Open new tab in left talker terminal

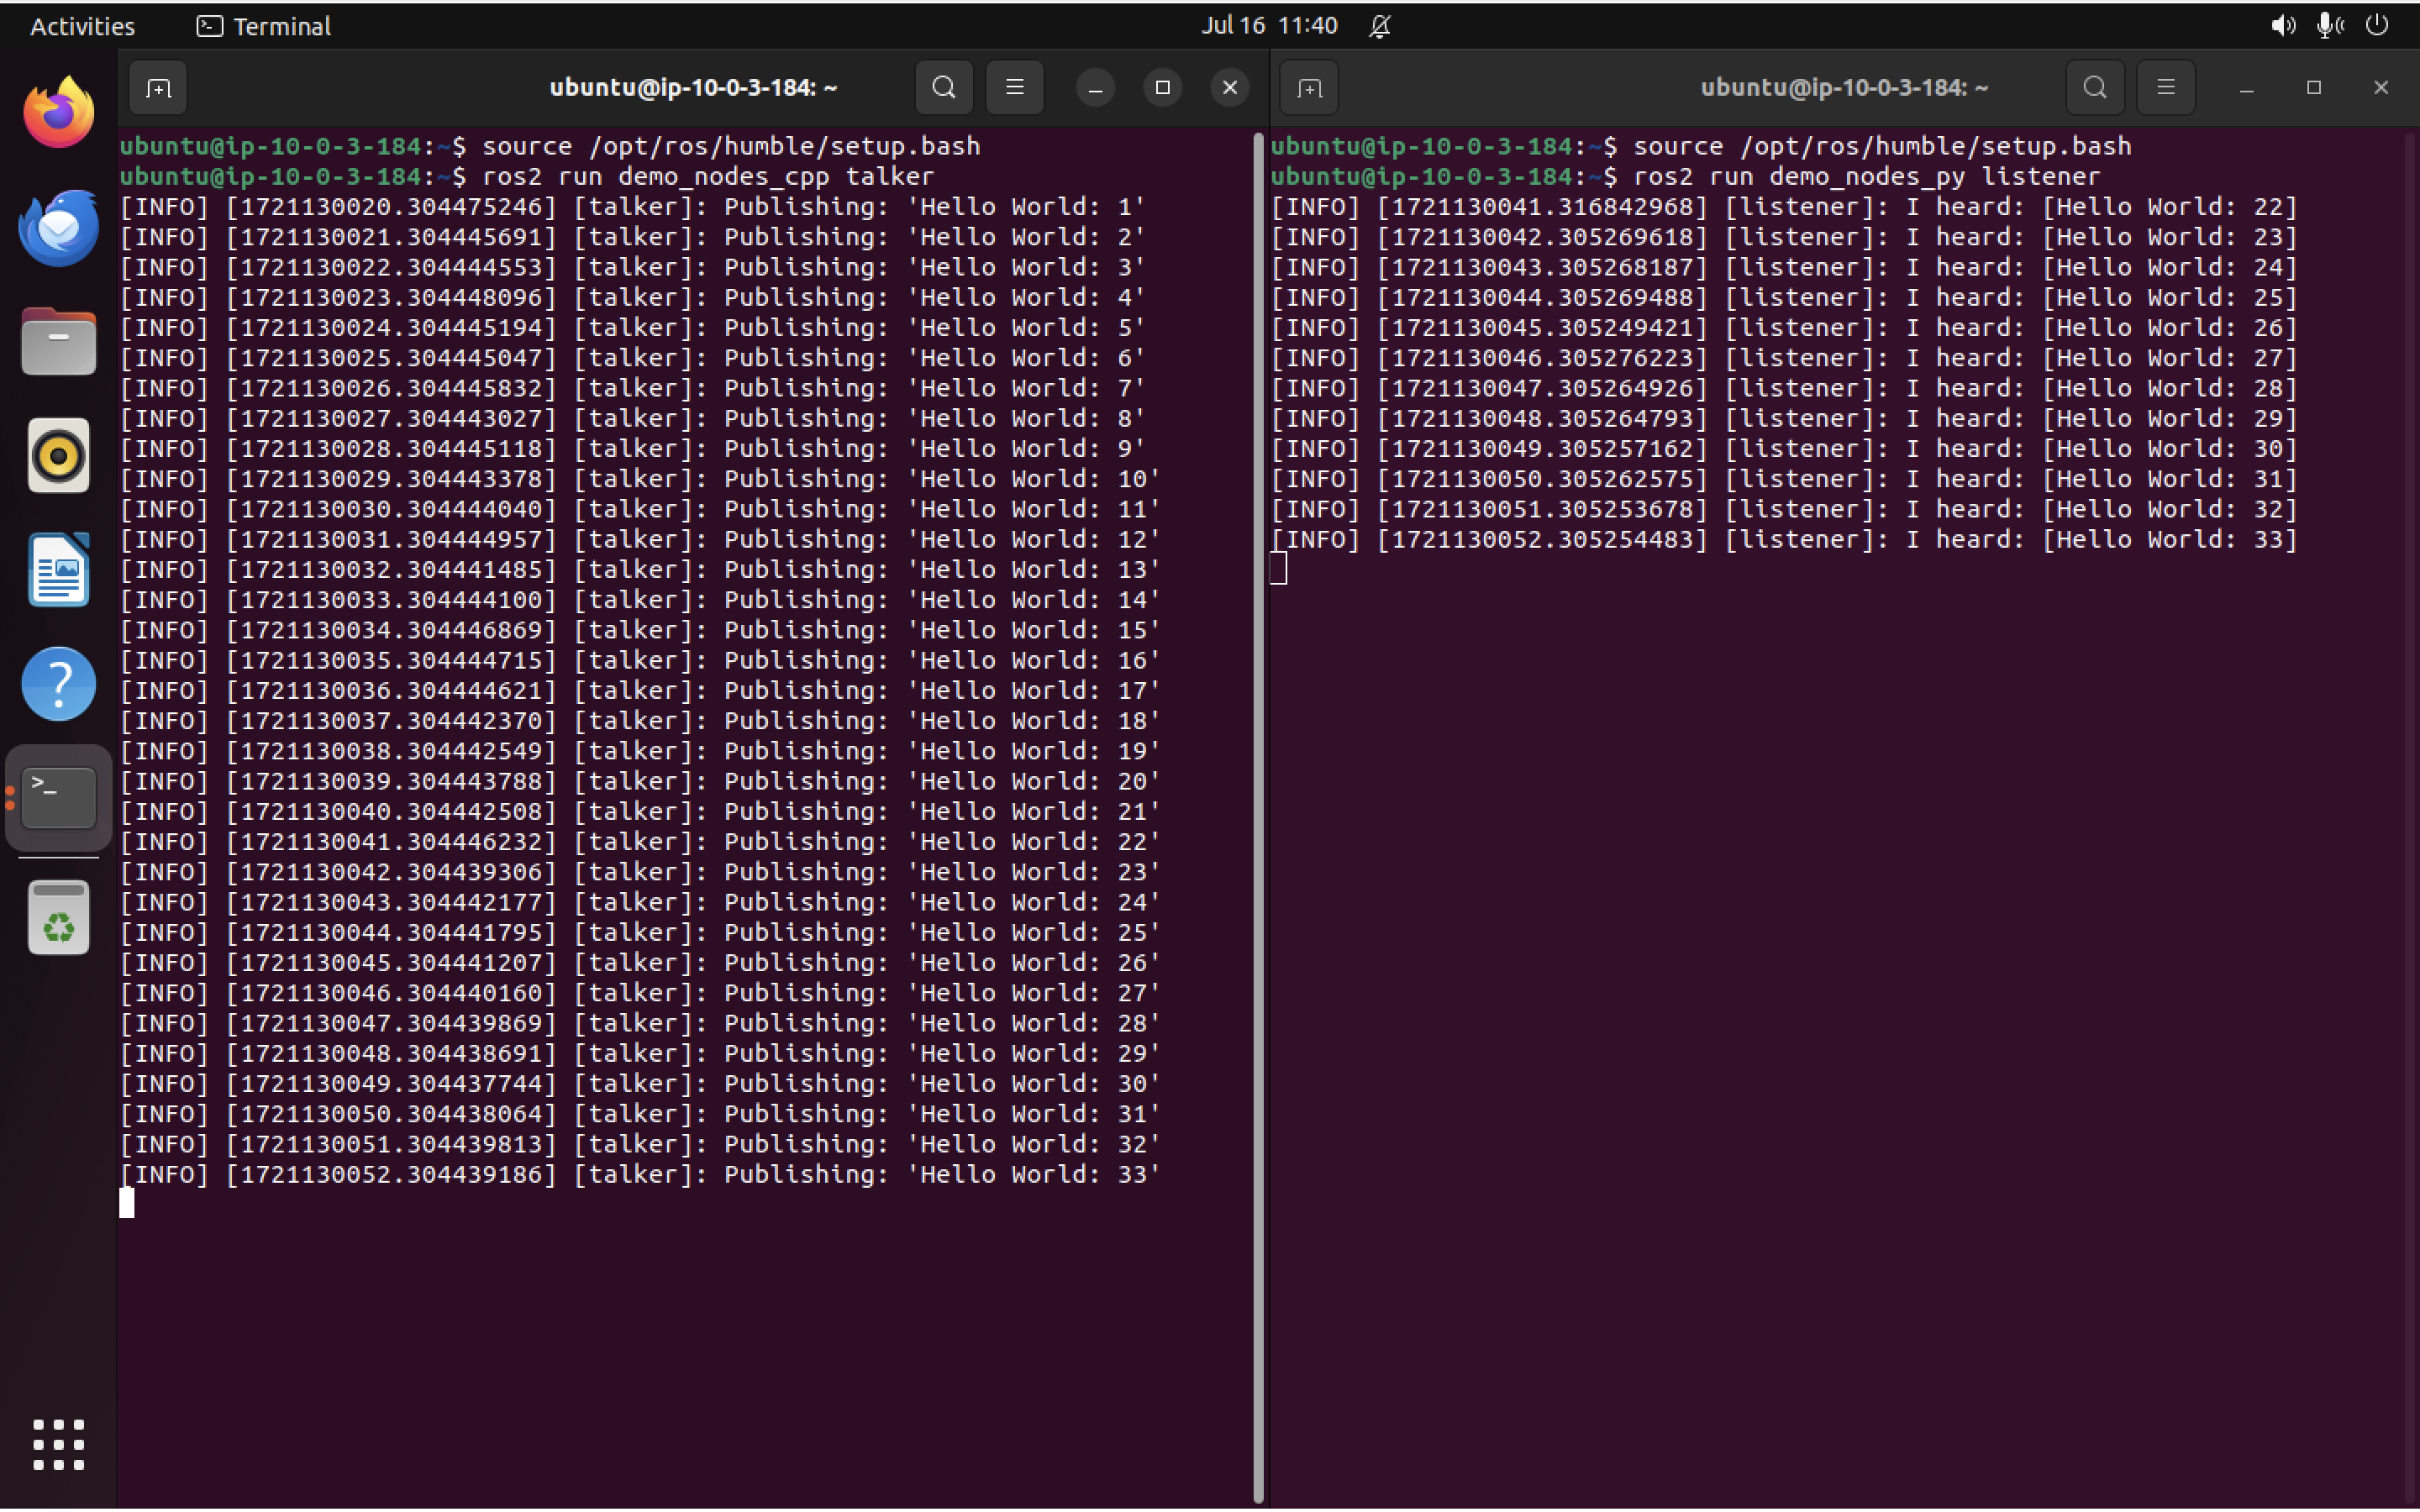pos(158,88)
